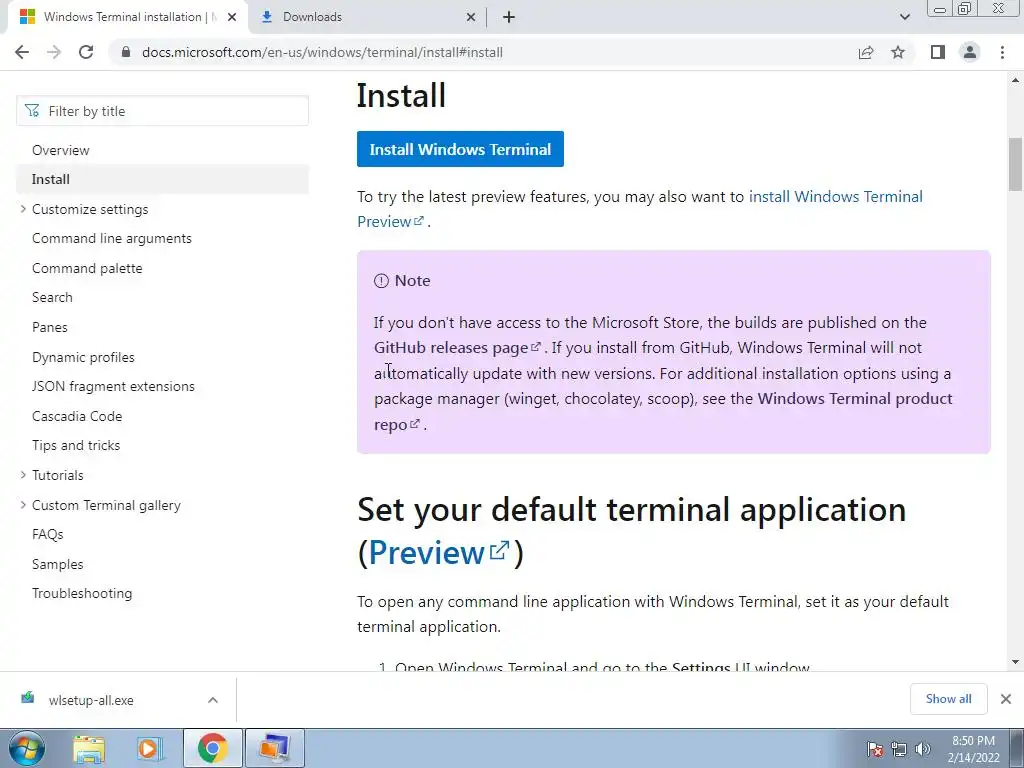
Task: Open the Panes article
Action: click(x=50, y=327)
